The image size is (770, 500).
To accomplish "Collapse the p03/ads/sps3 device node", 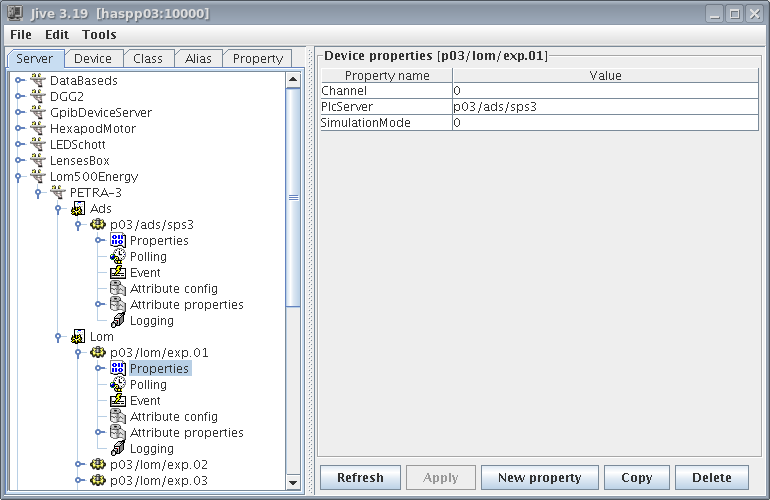I will [78, 225].
